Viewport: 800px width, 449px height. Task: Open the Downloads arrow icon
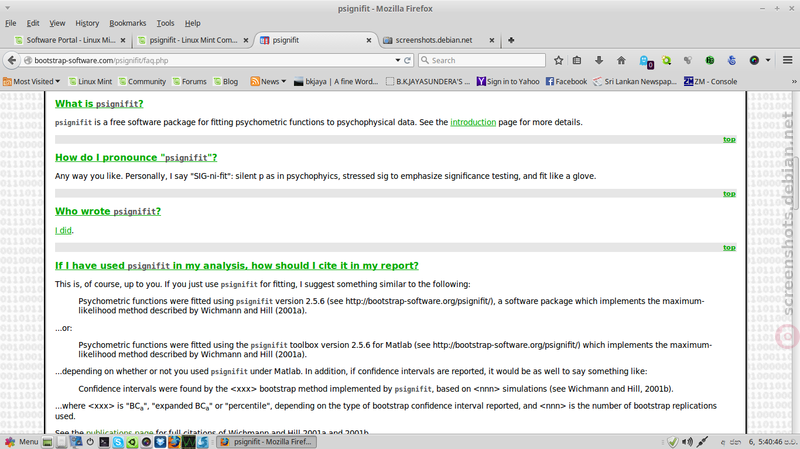pos(599,60)
